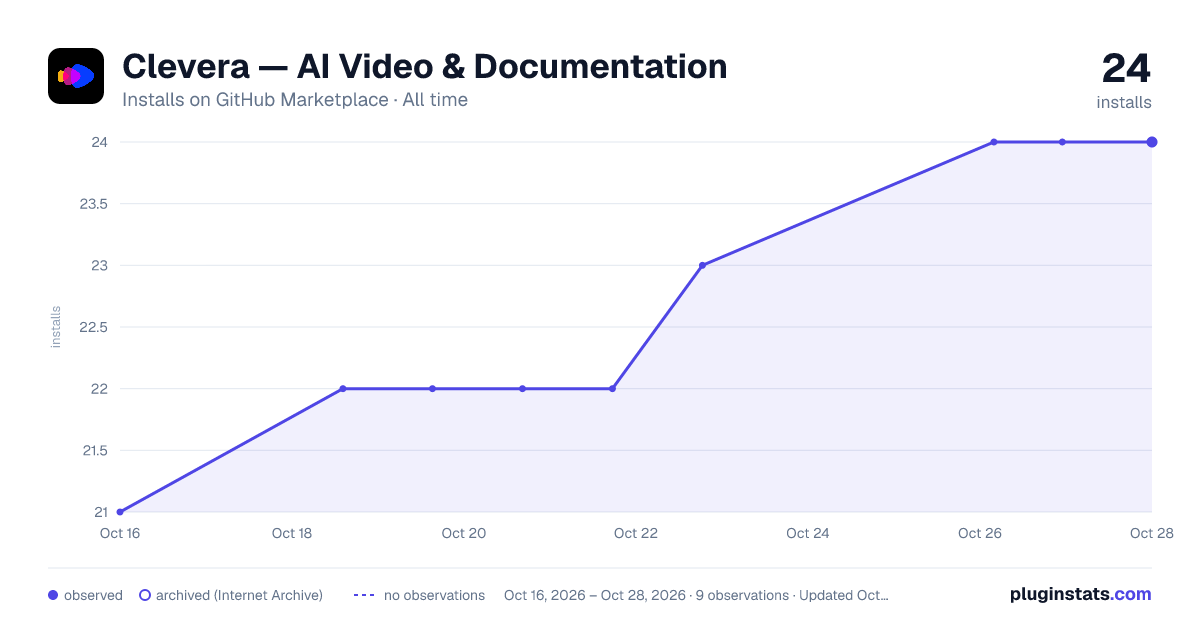Viewport: 1200px width, 630px height.
Task: Select the first data point at 21 installs
Action: pos(120,512)
